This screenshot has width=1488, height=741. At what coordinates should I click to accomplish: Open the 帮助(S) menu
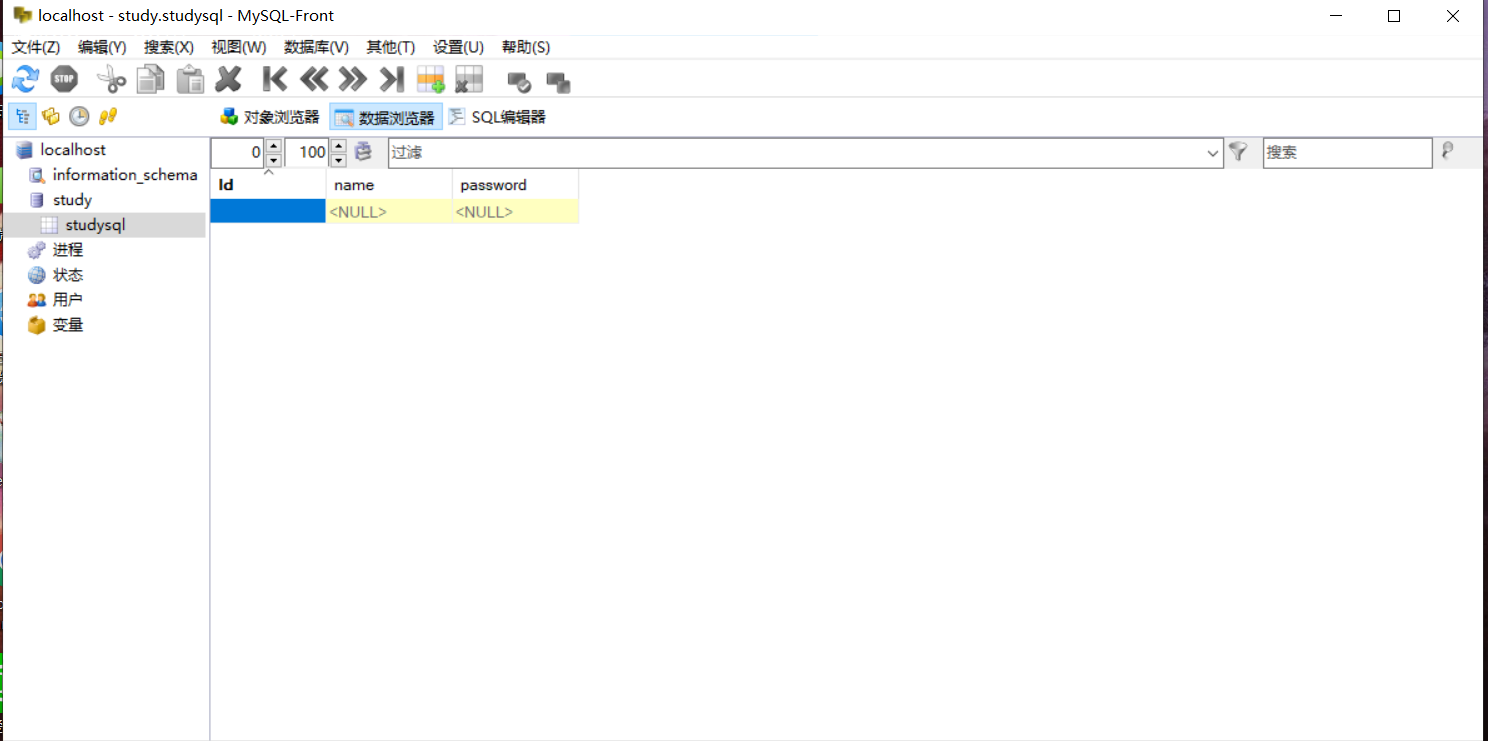[526, 47]
